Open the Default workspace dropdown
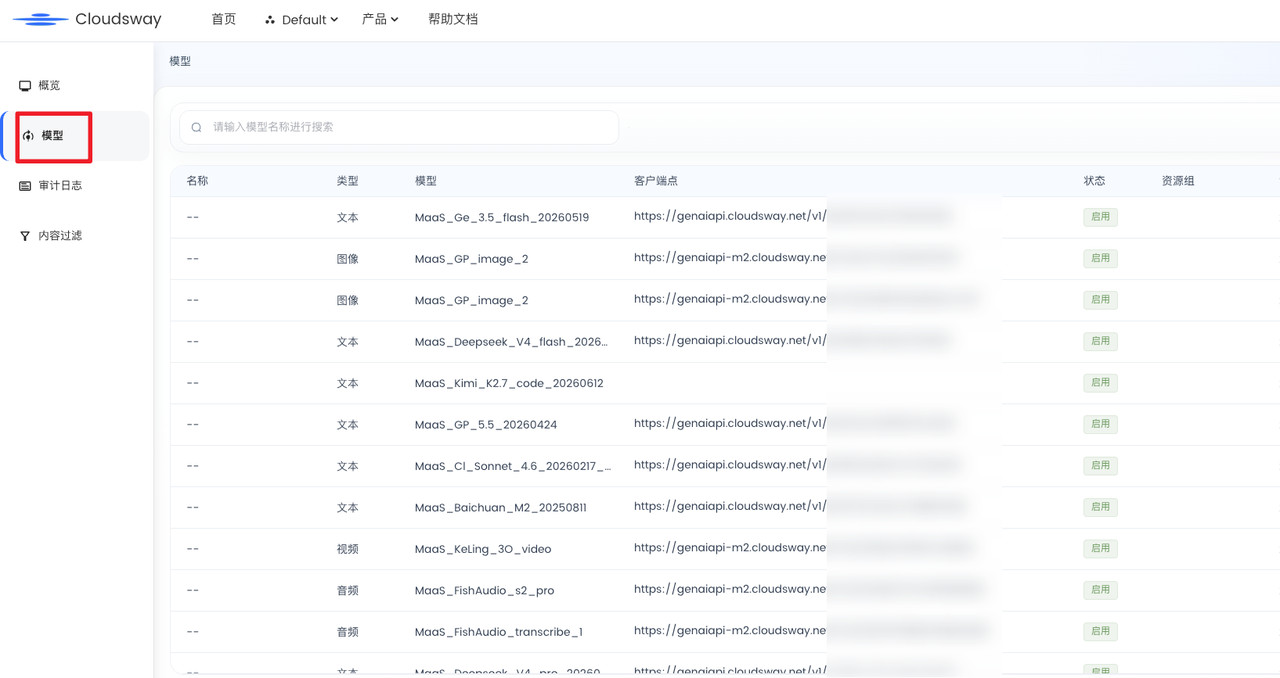 coord(302,19)
